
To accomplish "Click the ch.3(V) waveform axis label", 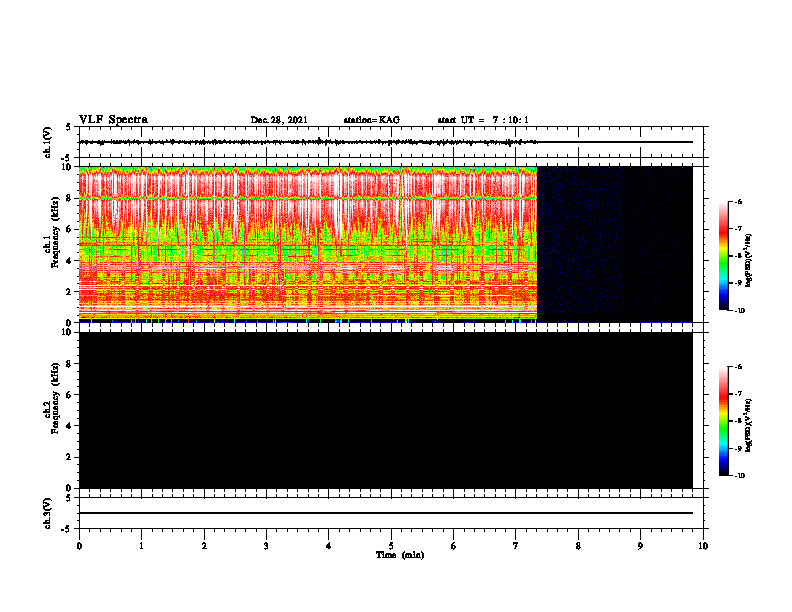I will tap(47, 513).
